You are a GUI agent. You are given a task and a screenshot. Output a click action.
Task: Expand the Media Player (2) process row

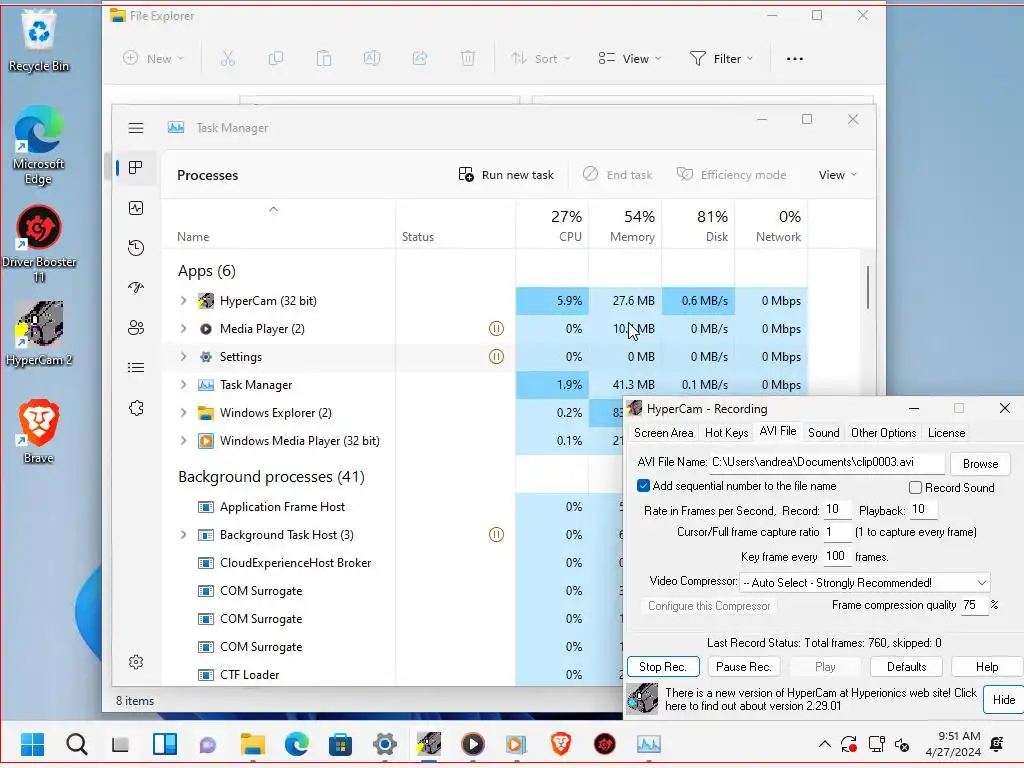pyautogui.click(x=184, y=328)
